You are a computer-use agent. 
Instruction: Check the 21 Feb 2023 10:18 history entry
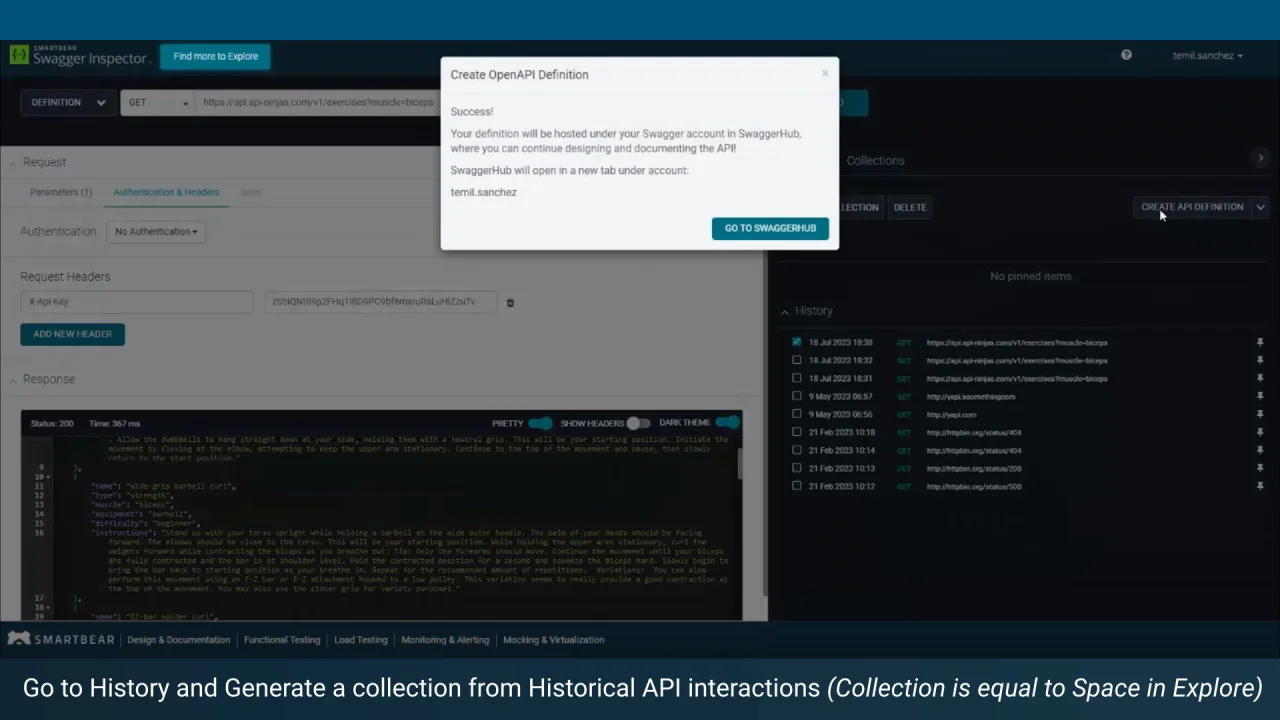[x=797, y=432]
